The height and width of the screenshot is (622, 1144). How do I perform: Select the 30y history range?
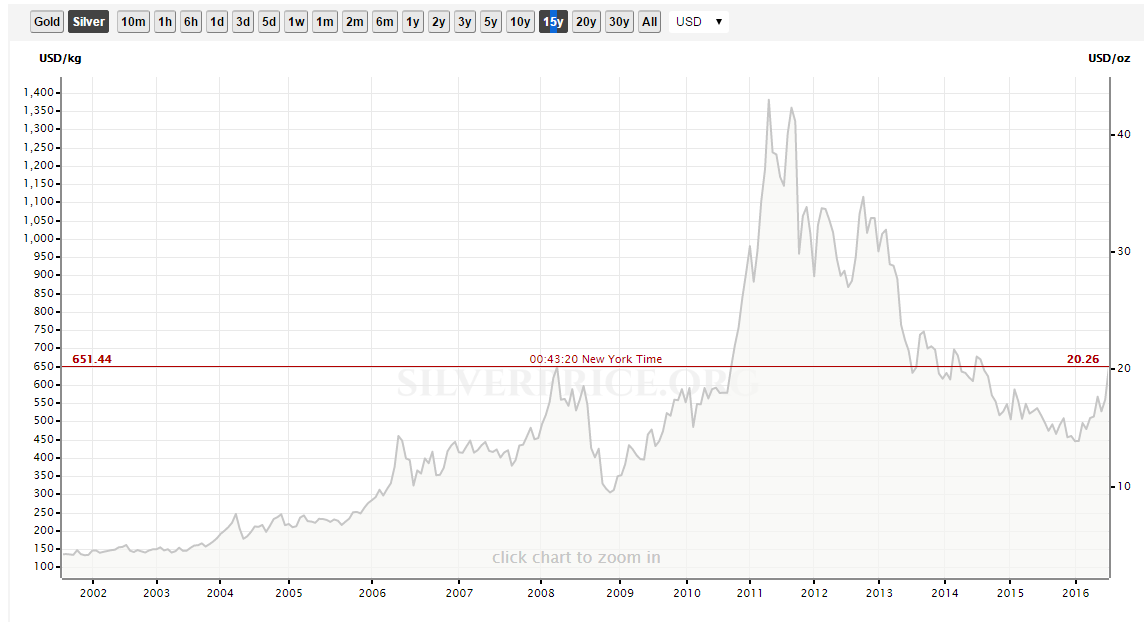click(619, 22)
